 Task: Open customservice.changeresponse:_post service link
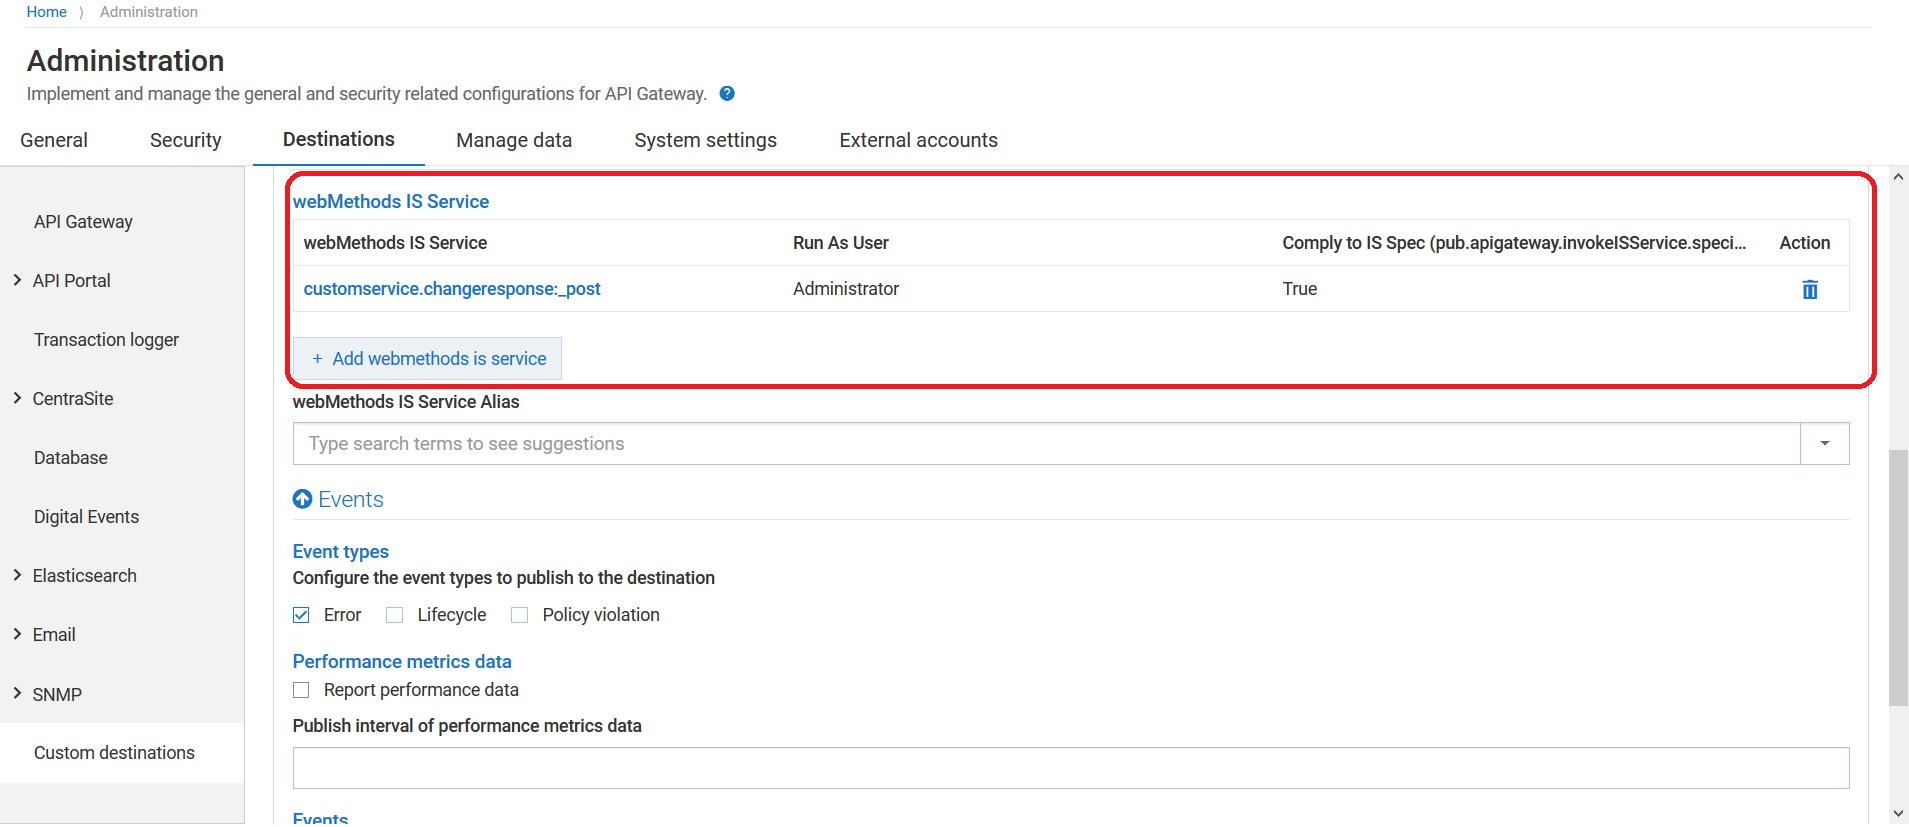452,289
